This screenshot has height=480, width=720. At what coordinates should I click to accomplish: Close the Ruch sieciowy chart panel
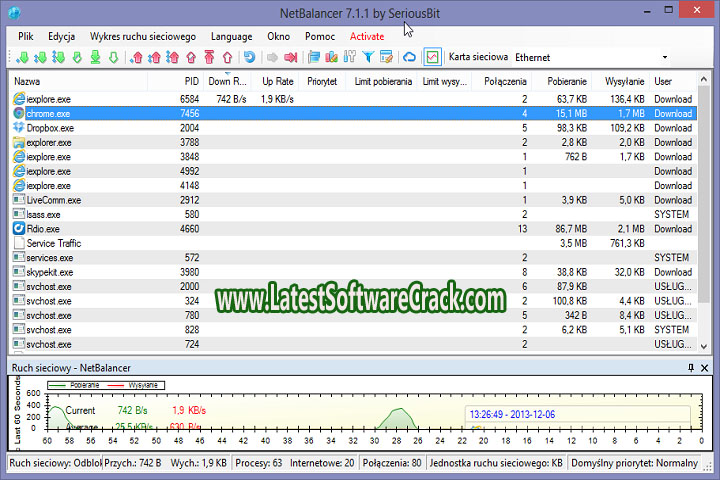click(704, 368)
